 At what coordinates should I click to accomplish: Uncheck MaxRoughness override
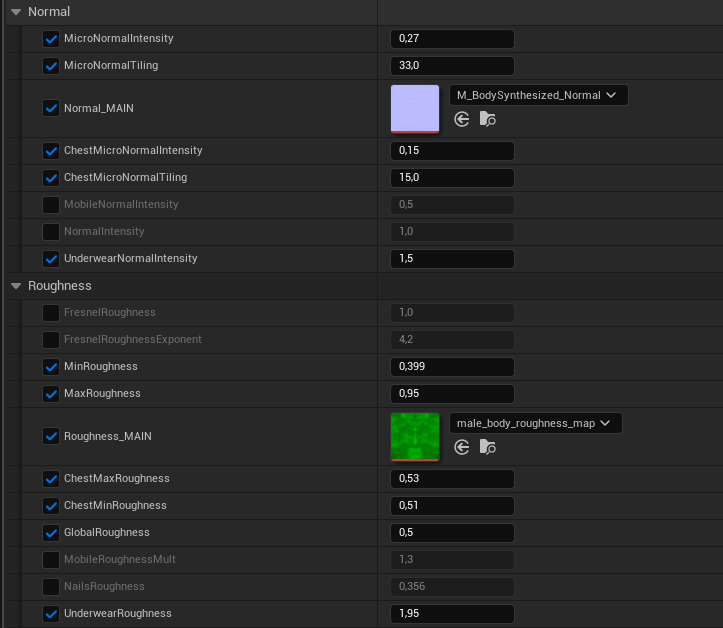tap(51, 394)
